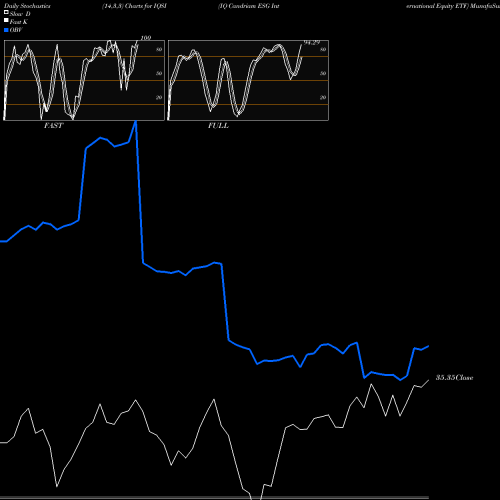Click the Fast K legend swatch
This screenshot has width=500, height=500.
(x=6, y=21)
